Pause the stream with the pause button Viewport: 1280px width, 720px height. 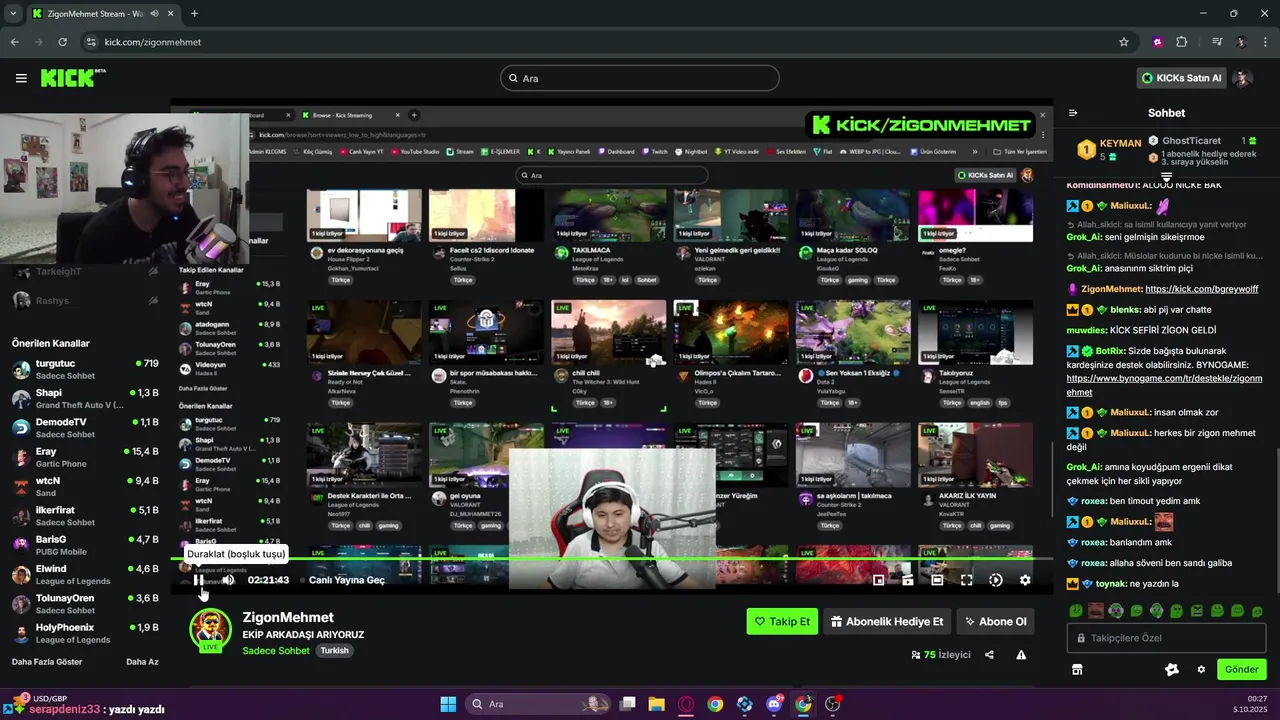click(x=199, y=580)
